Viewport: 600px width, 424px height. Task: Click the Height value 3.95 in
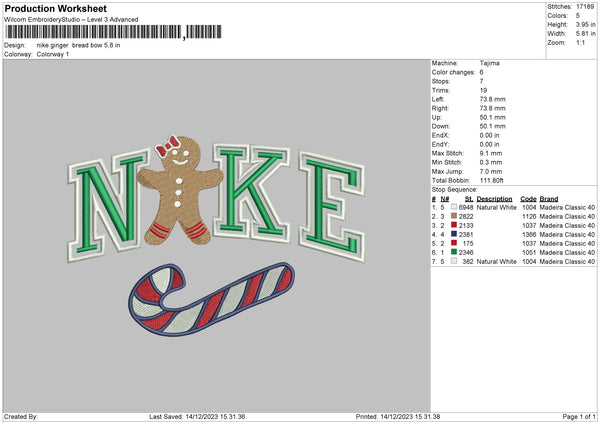pos(585,24)
